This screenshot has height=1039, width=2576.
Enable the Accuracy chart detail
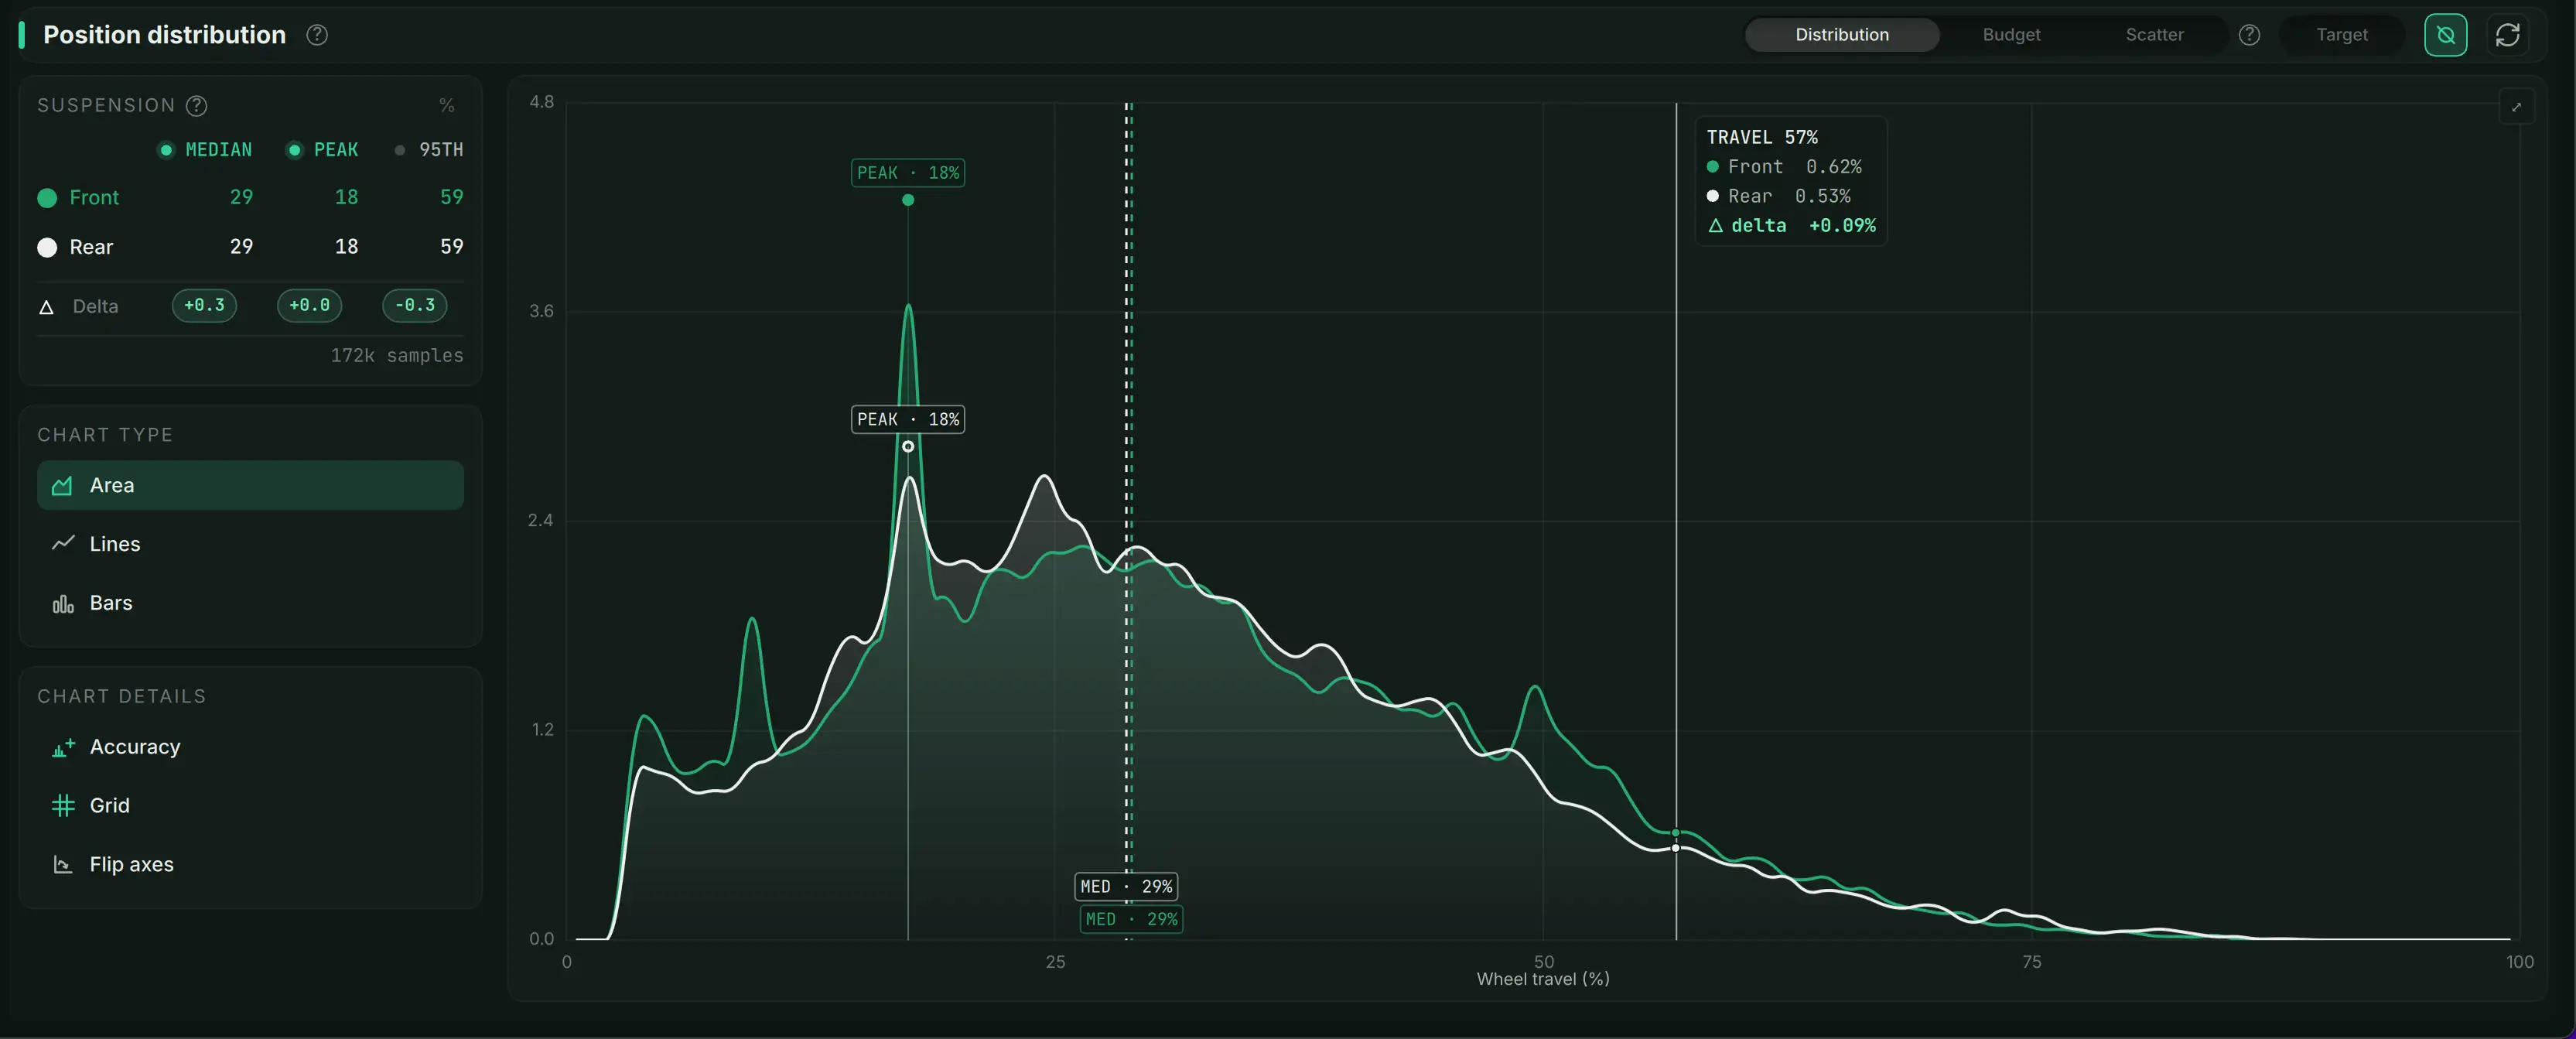pos(250,747)
